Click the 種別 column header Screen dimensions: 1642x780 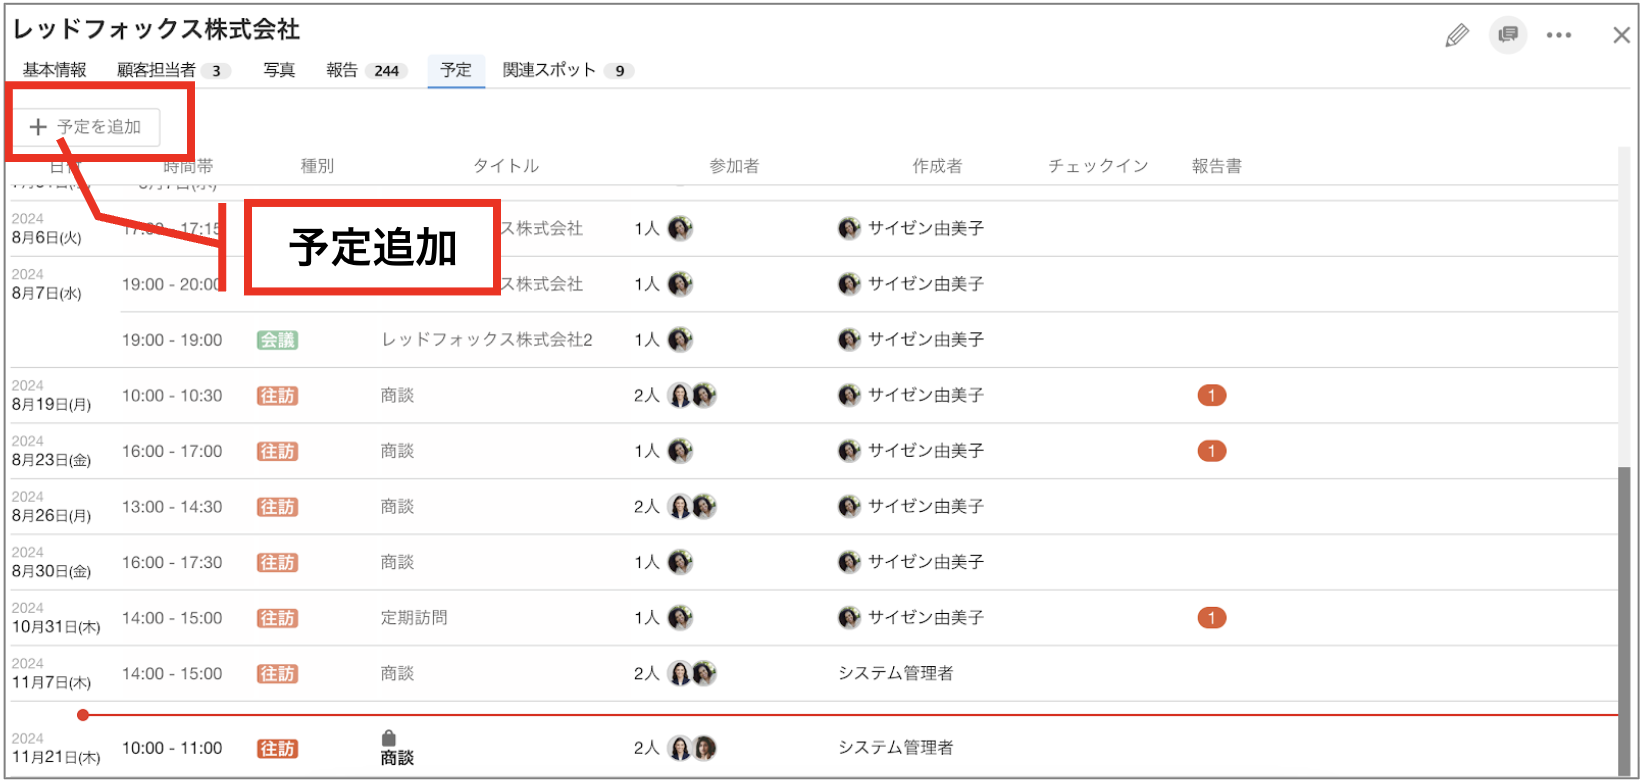pyautogui.click(x=317, y=166)
